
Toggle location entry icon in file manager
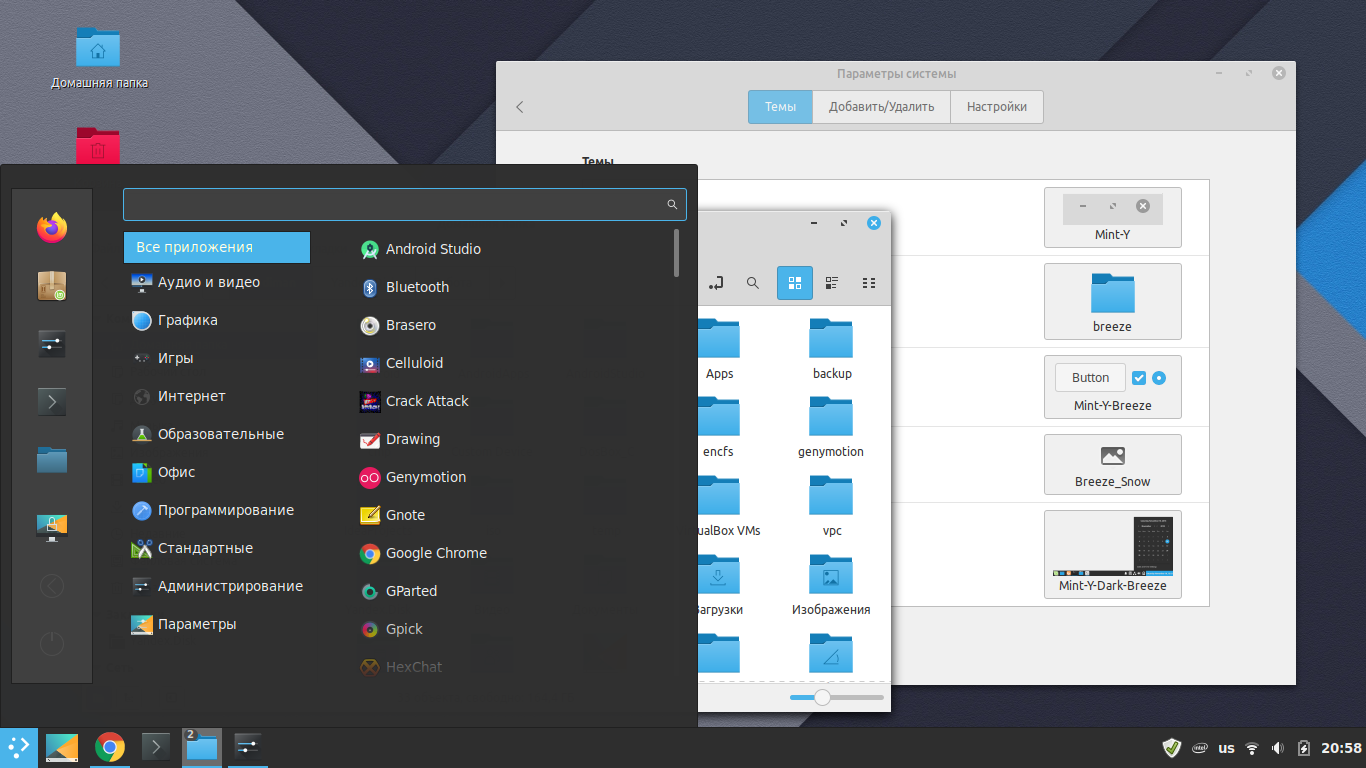pyautogui.click(x=715, y=284)
